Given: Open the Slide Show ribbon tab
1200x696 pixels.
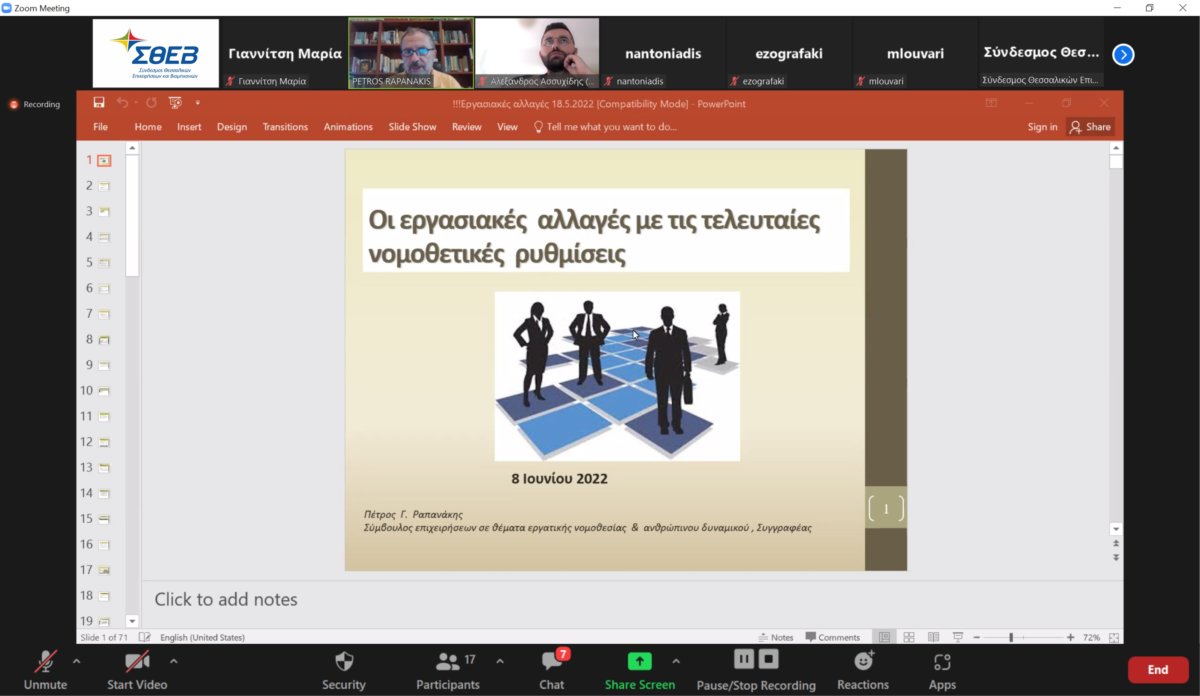Looking at the screenshot, I should tap(412, 127).
